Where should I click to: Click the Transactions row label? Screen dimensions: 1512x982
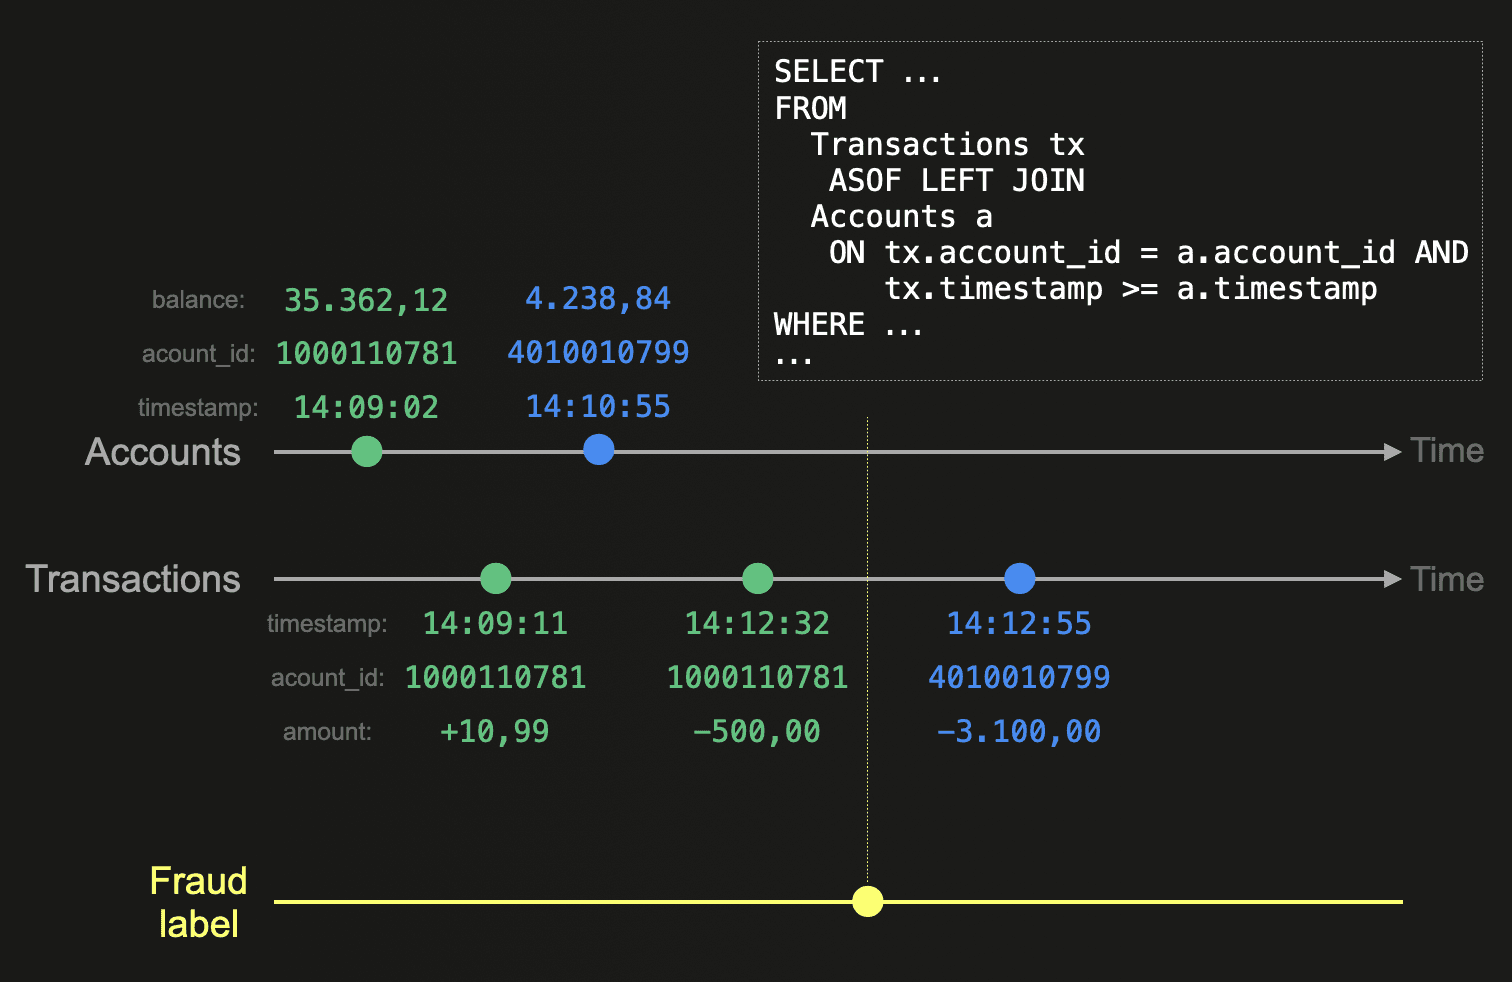tap(133, 579)
